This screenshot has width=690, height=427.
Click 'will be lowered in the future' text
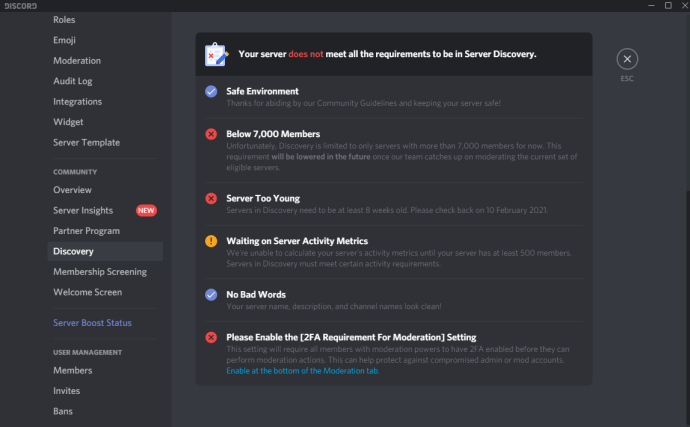[x=321, y=157]
